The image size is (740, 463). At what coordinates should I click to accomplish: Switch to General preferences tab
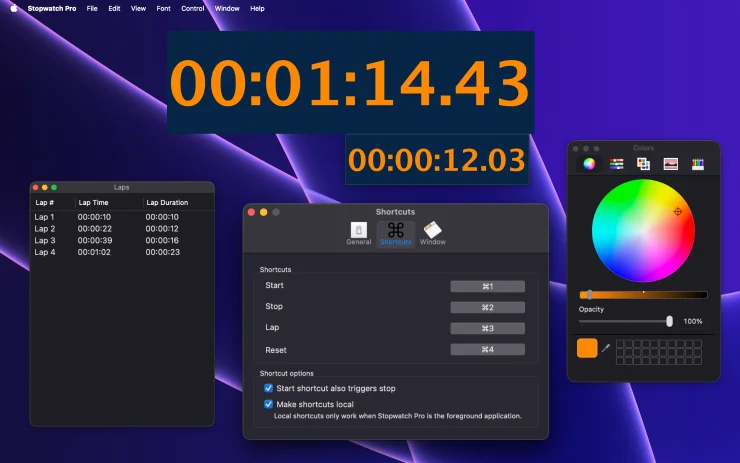(x=359, y=234)
